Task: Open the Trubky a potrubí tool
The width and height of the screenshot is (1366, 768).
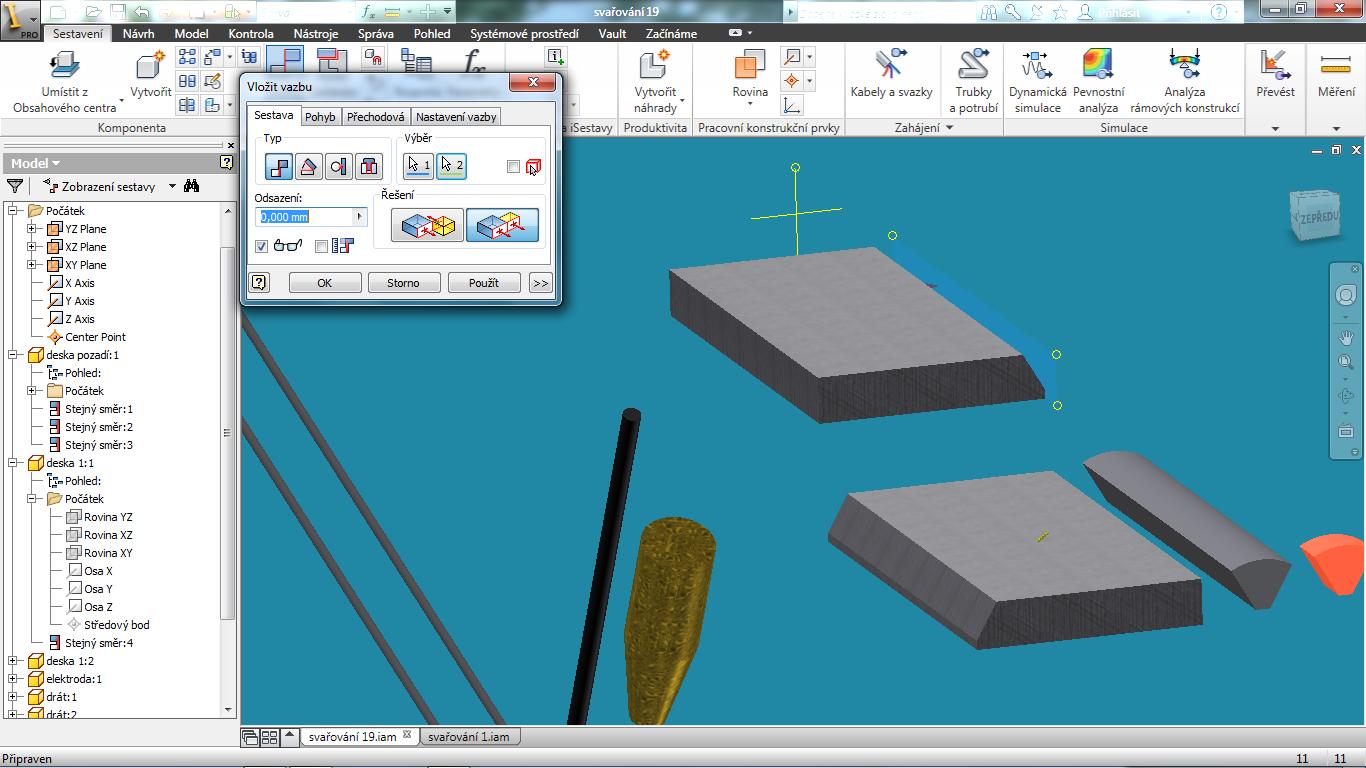Action: [973, 81]
